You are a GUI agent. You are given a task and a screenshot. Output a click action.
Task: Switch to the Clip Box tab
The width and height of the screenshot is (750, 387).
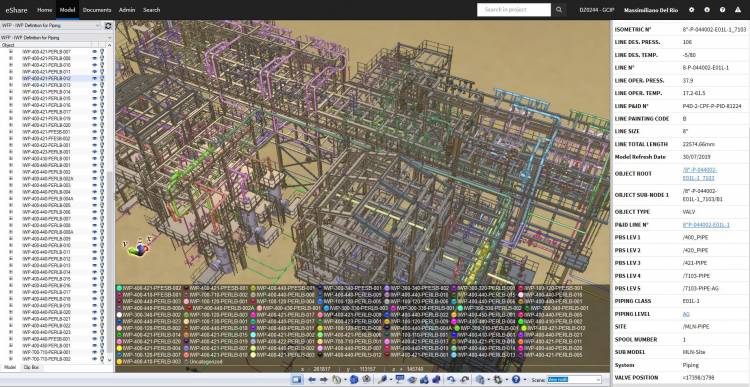pos(32,367)
